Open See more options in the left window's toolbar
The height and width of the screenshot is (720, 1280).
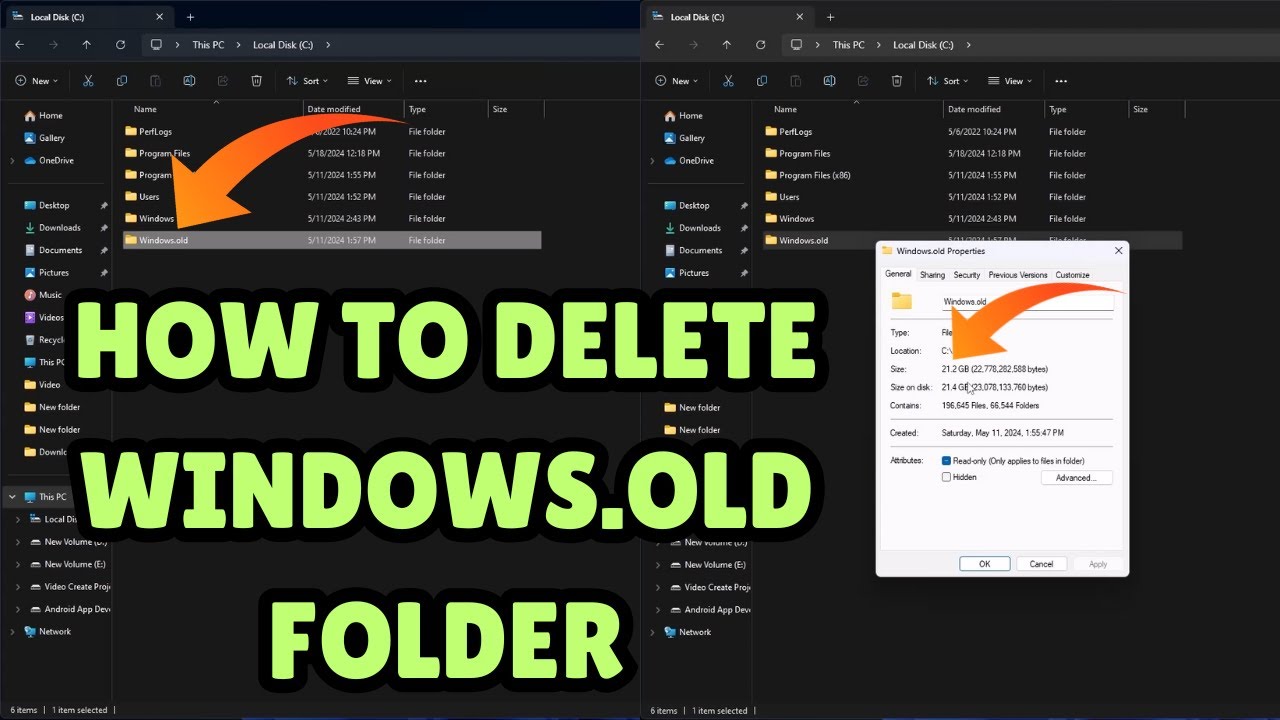click(420, 81)
